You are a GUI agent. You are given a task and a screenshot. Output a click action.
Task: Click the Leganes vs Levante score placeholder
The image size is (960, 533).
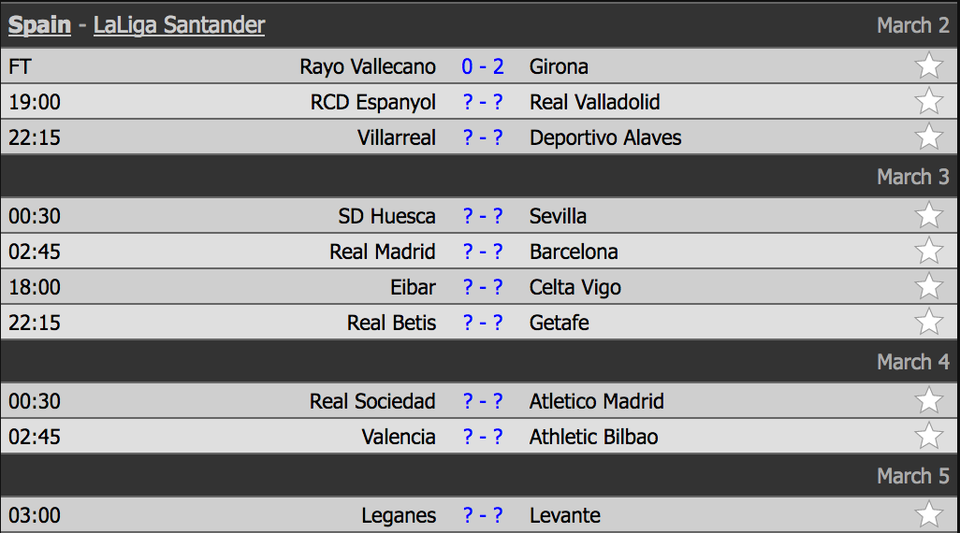[483, 516]
